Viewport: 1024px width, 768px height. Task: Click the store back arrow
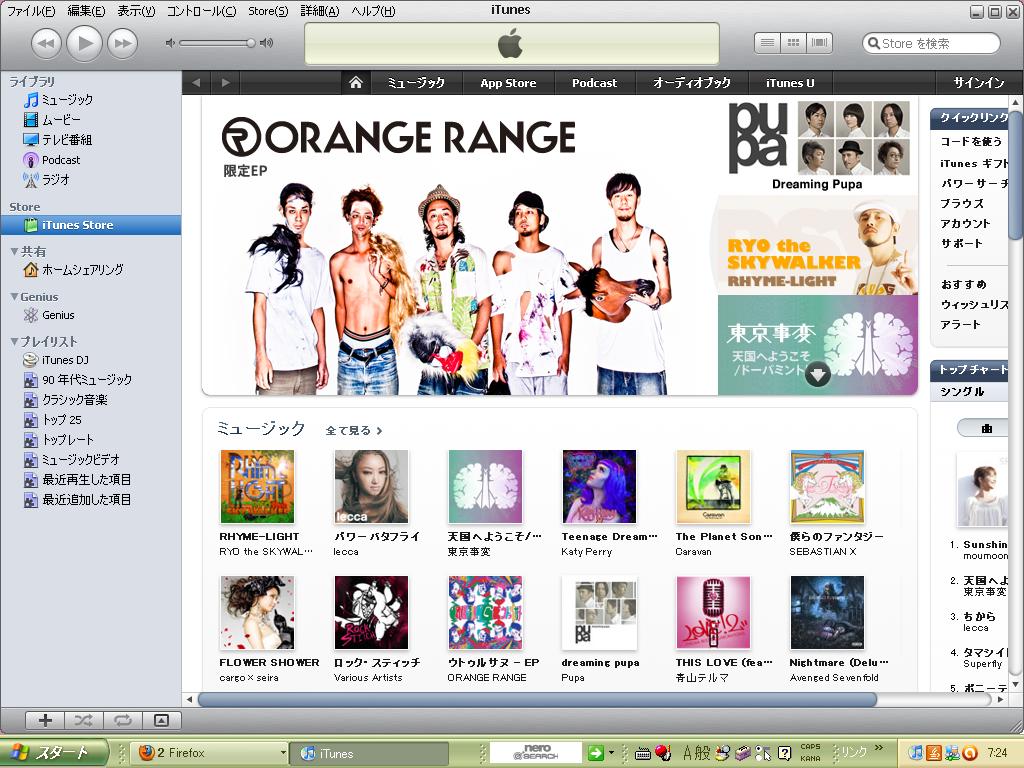pos(197,83)
